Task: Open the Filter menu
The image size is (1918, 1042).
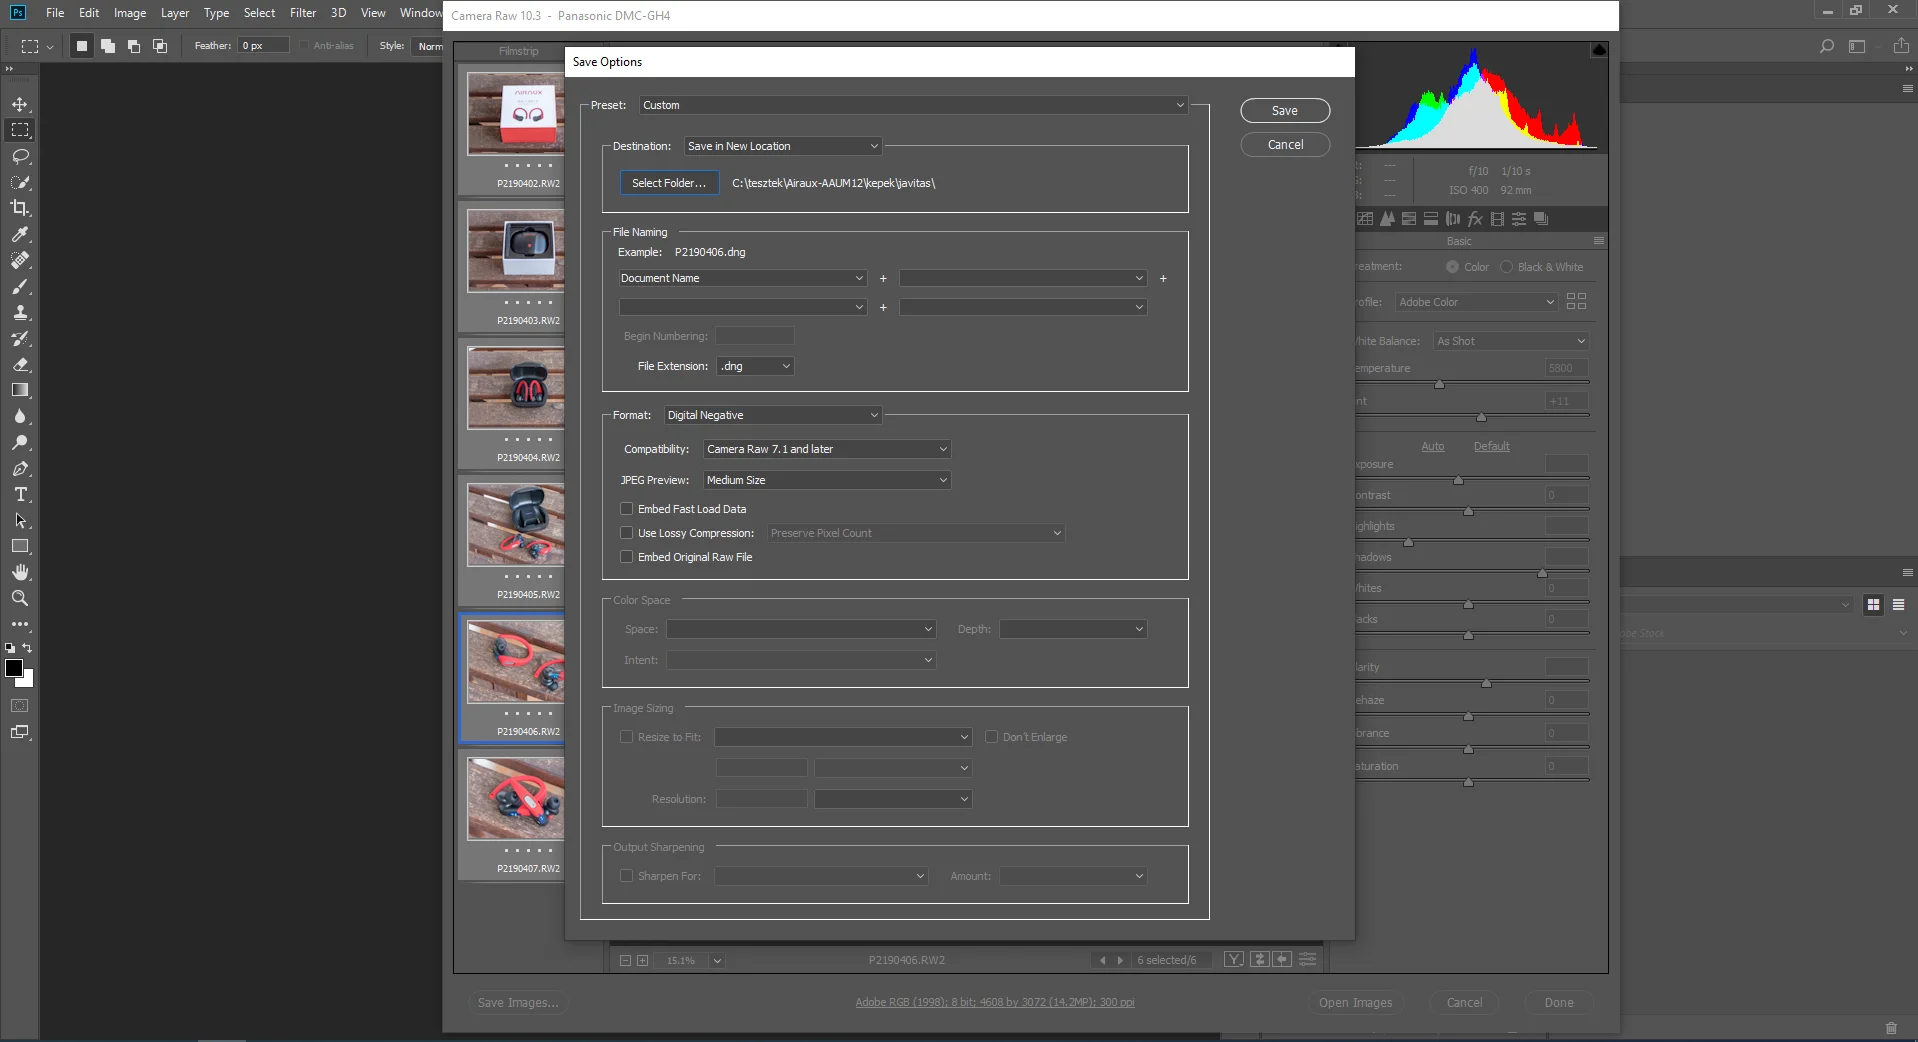Action: click(x=303, y=13)
